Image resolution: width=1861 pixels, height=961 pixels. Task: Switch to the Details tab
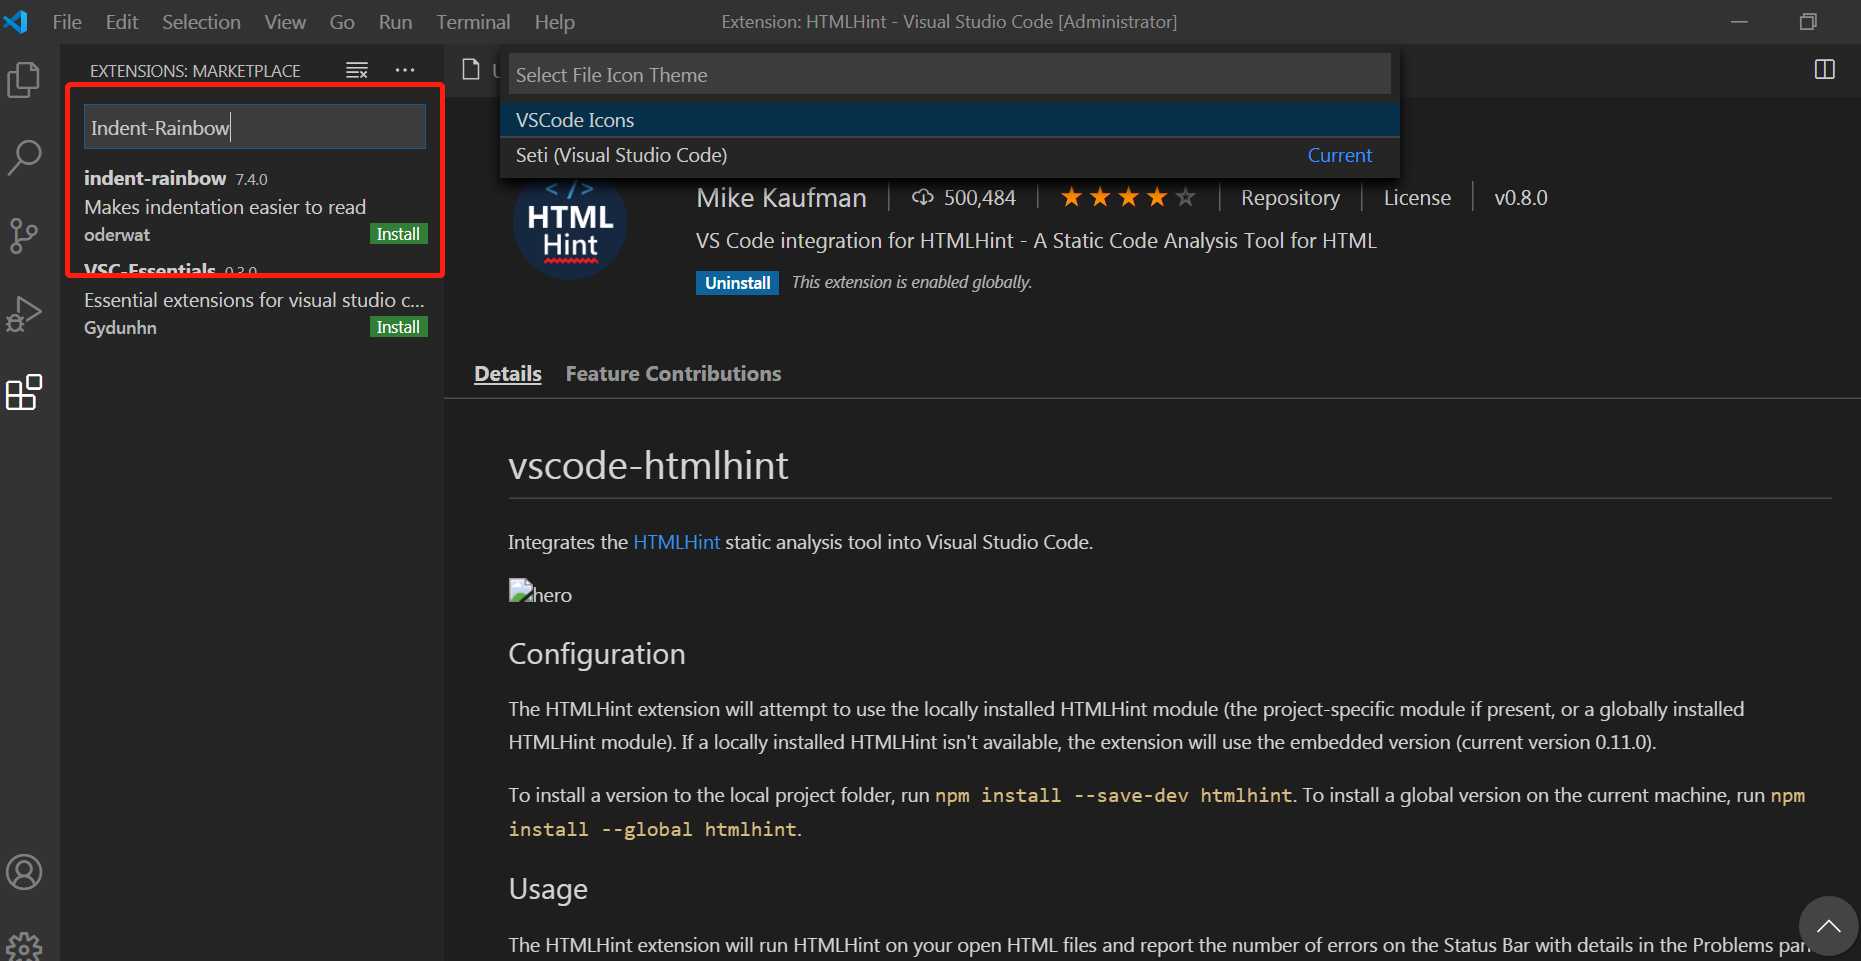[x=508, y=374]
